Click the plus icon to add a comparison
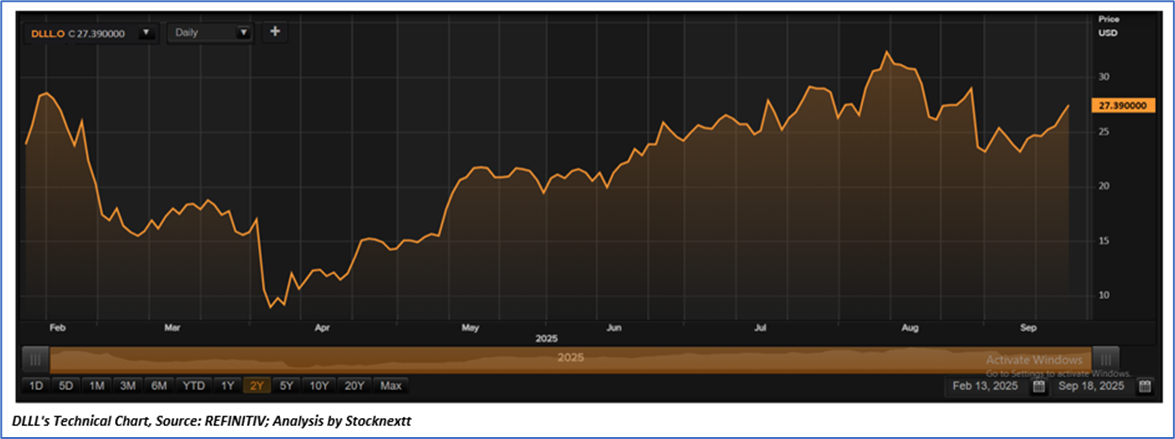The width and height of the screenshot is (1175, 439). pos(274,31)
